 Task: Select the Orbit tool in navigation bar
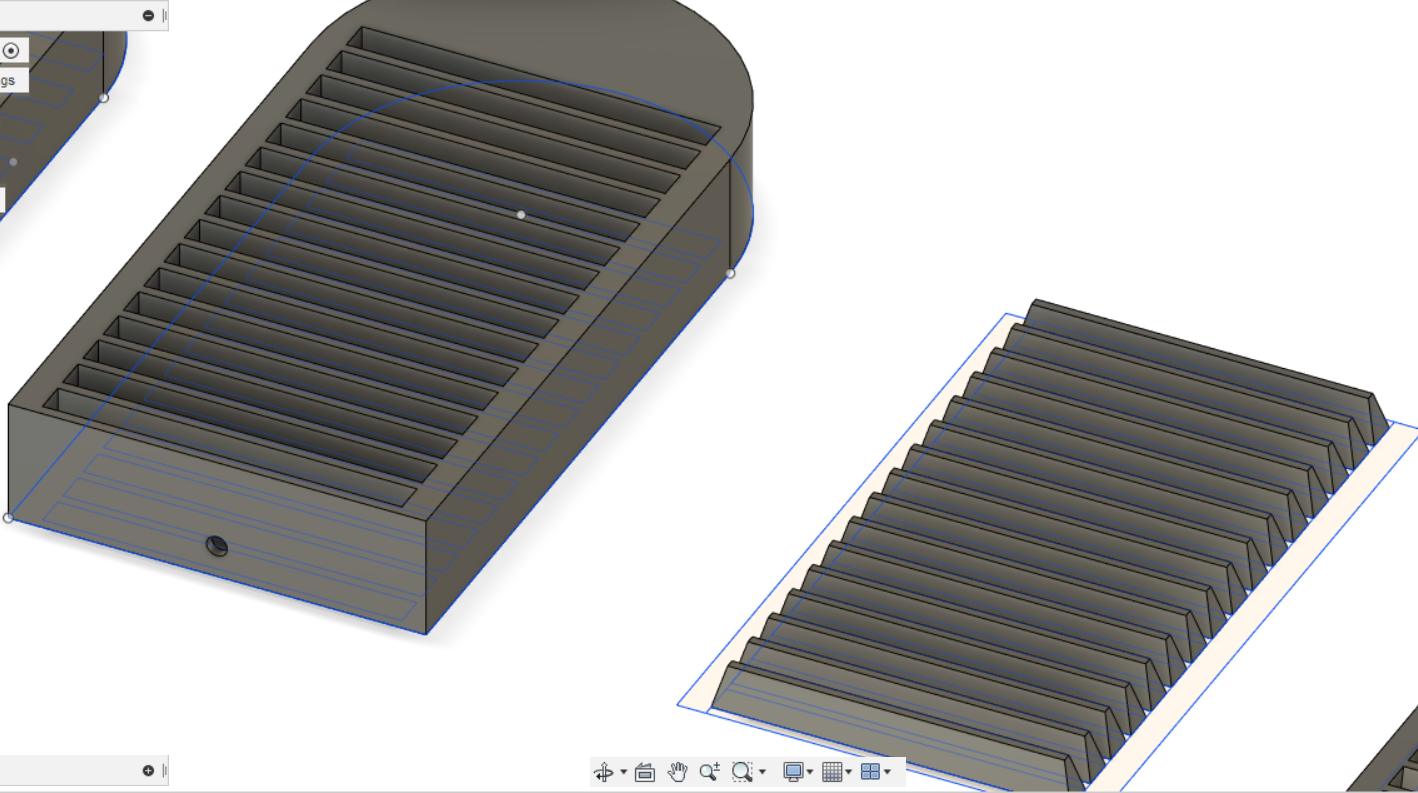click(603, 772)
